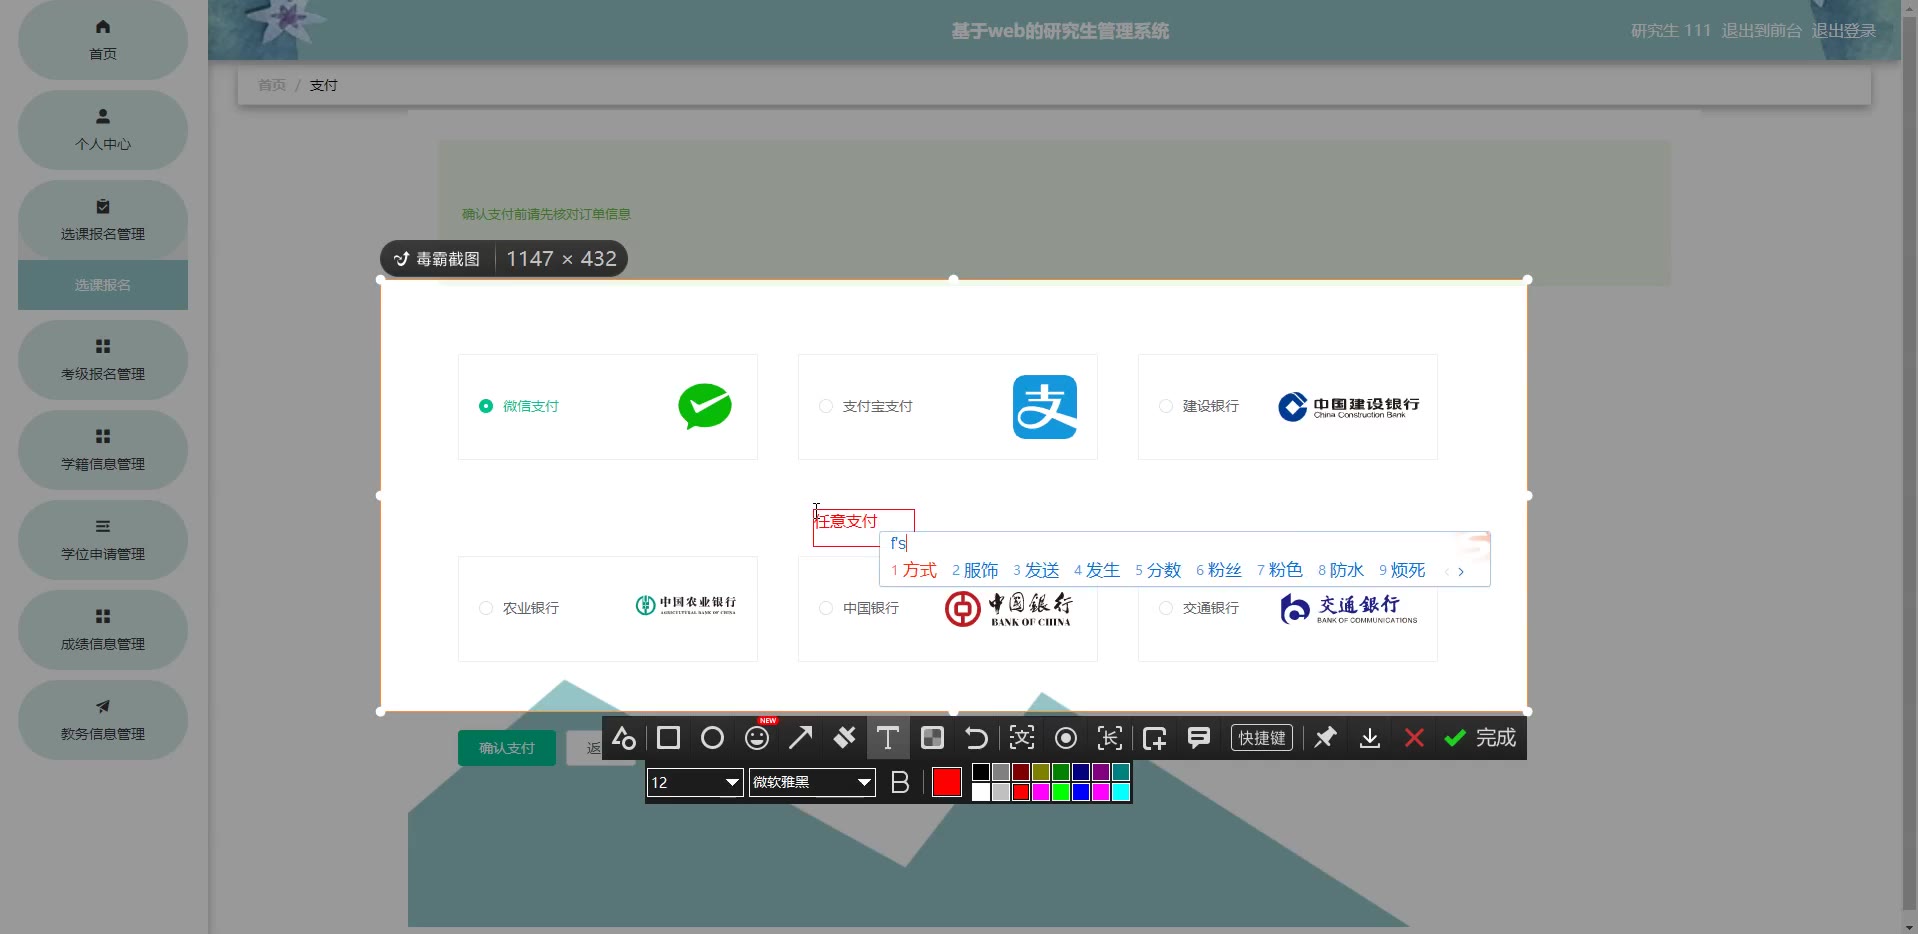Click the 毒霸截图 logo badge
Viewport: 1918px width, 934px height.
click(x=437, y=259)
